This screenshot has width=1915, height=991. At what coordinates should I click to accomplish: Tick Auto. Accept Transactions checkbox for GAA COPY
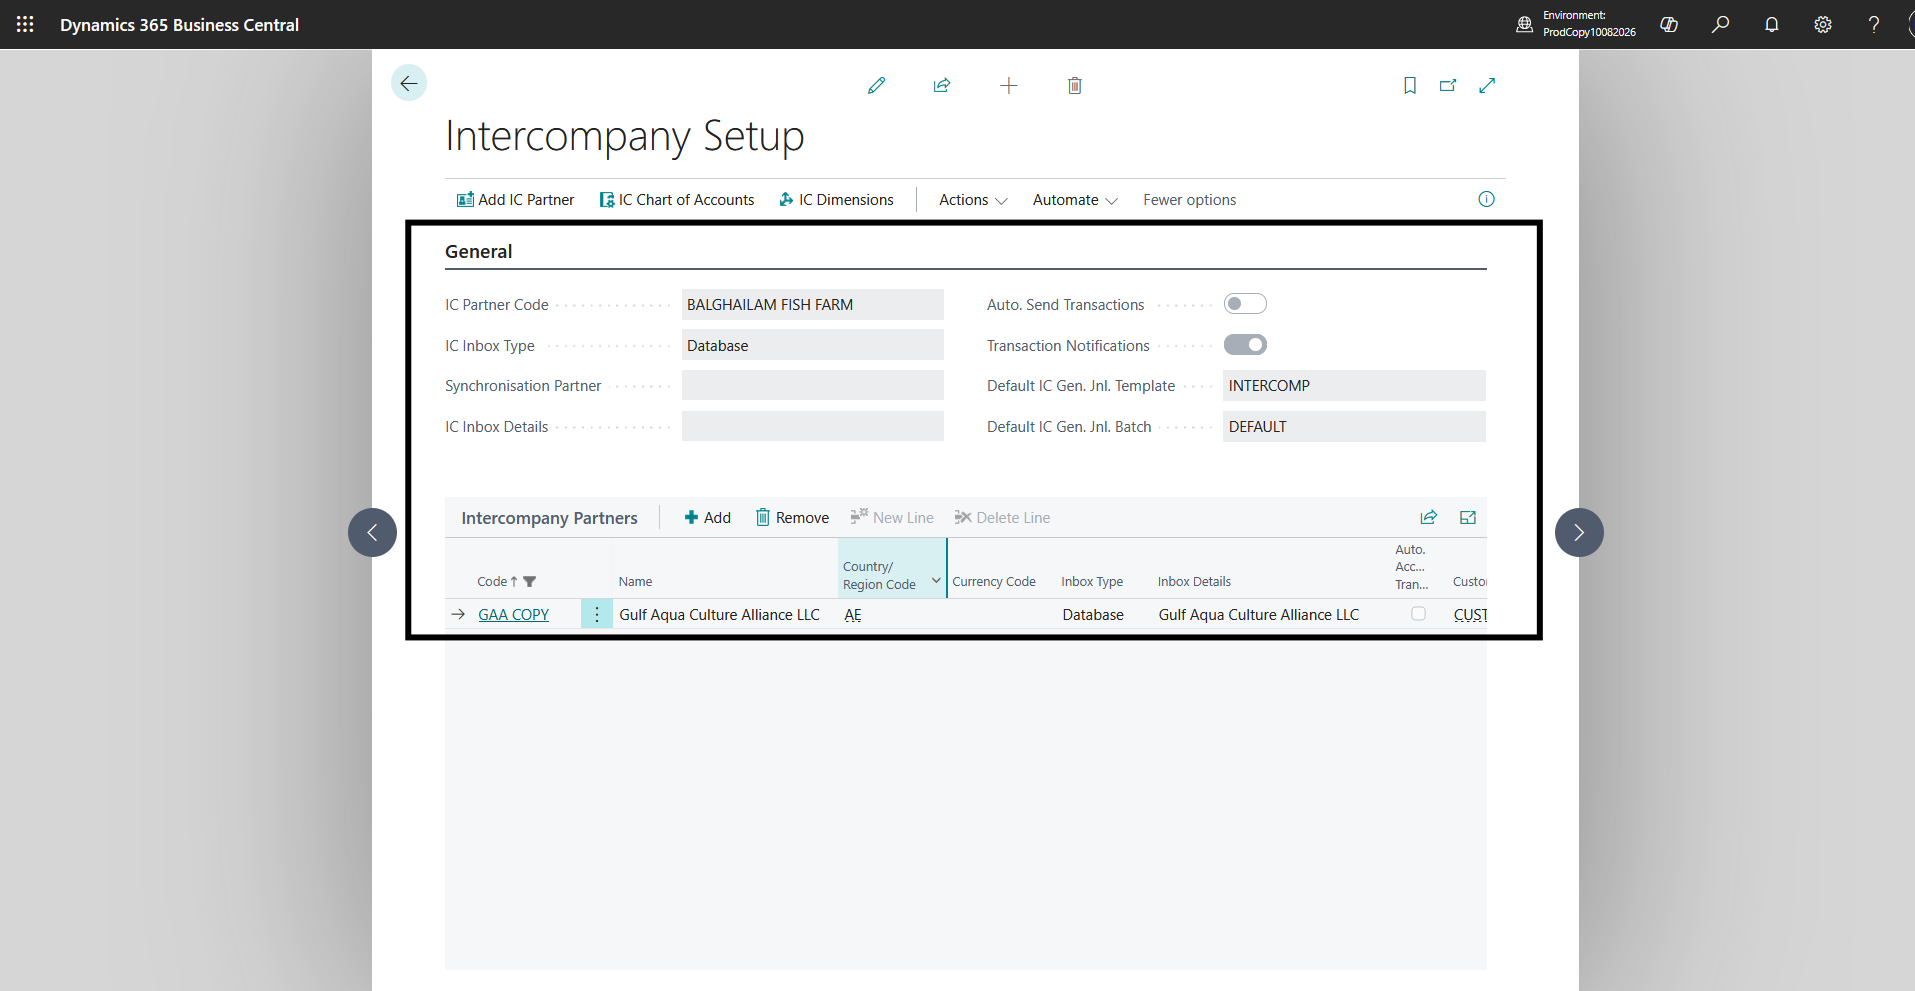click(1418, 614)
